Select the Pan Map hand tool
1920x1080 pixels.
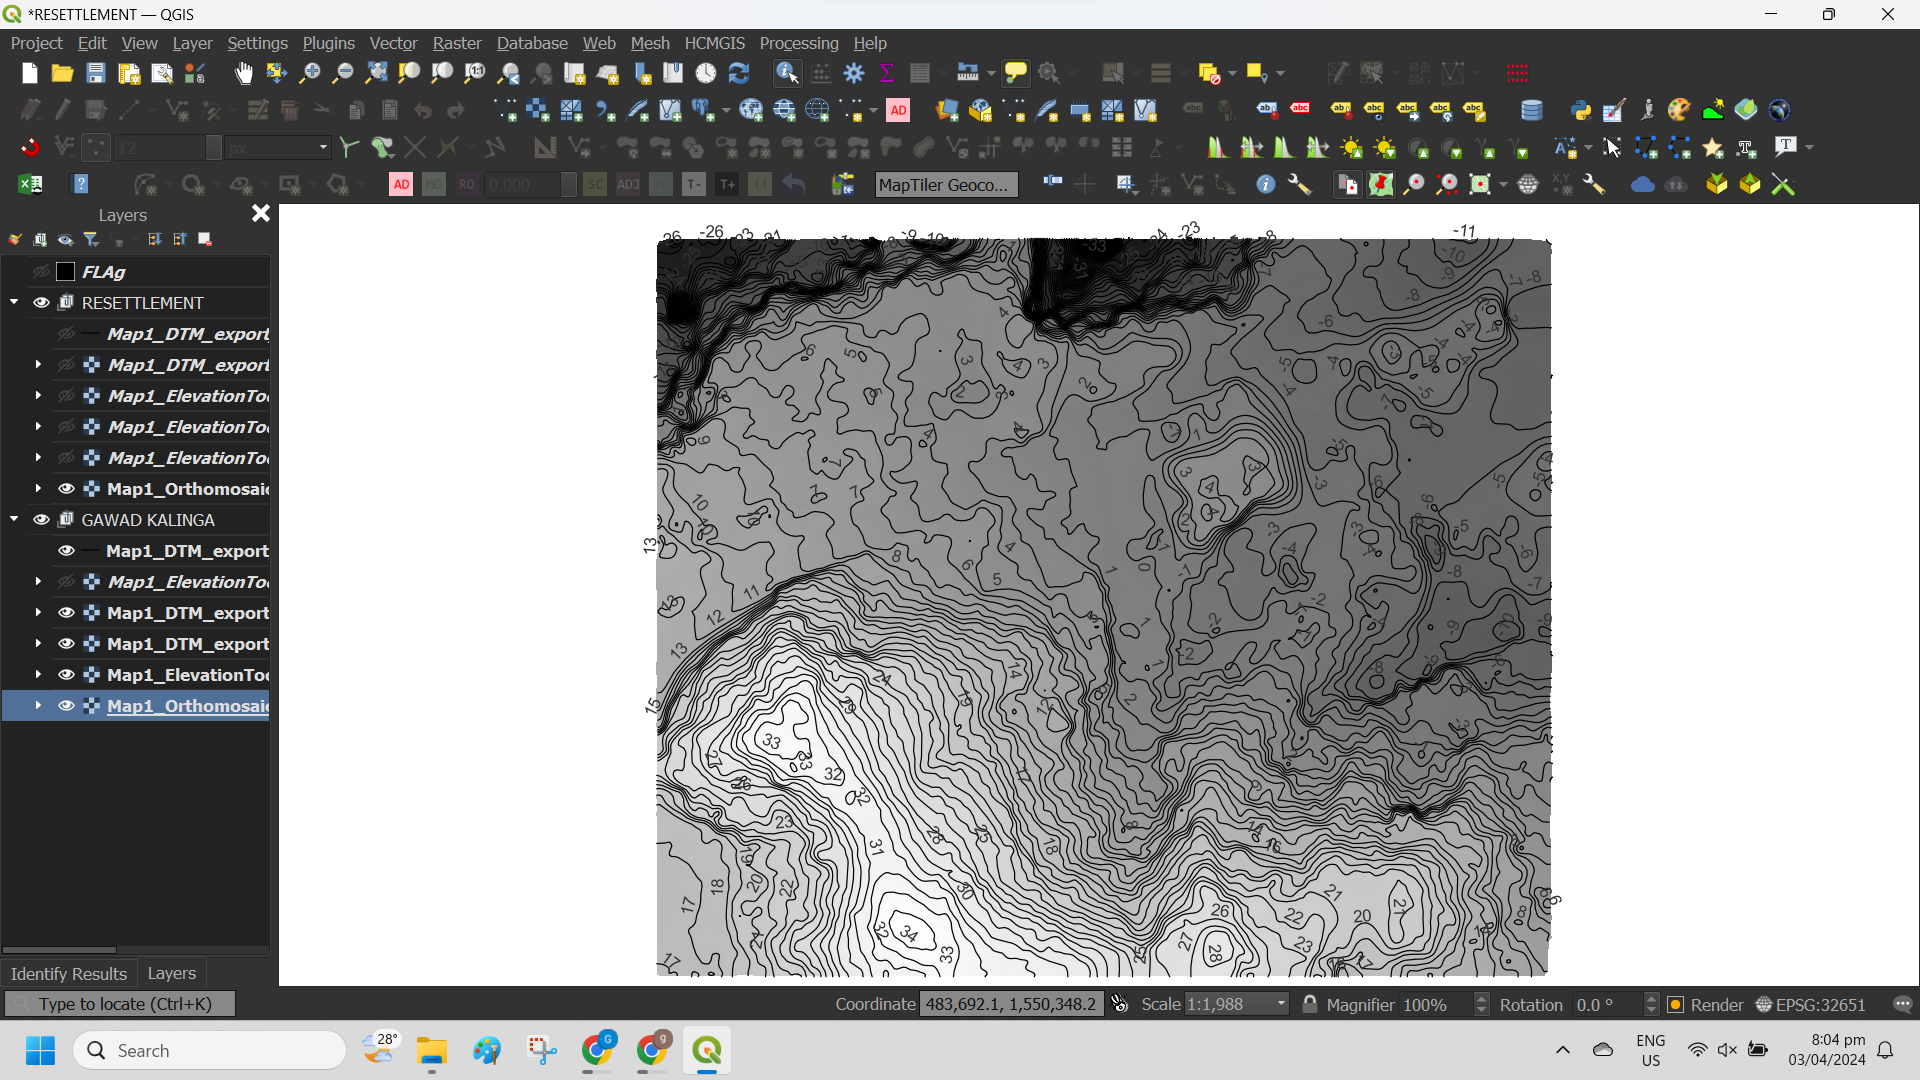pyautogui.click(x=244, y=73)
